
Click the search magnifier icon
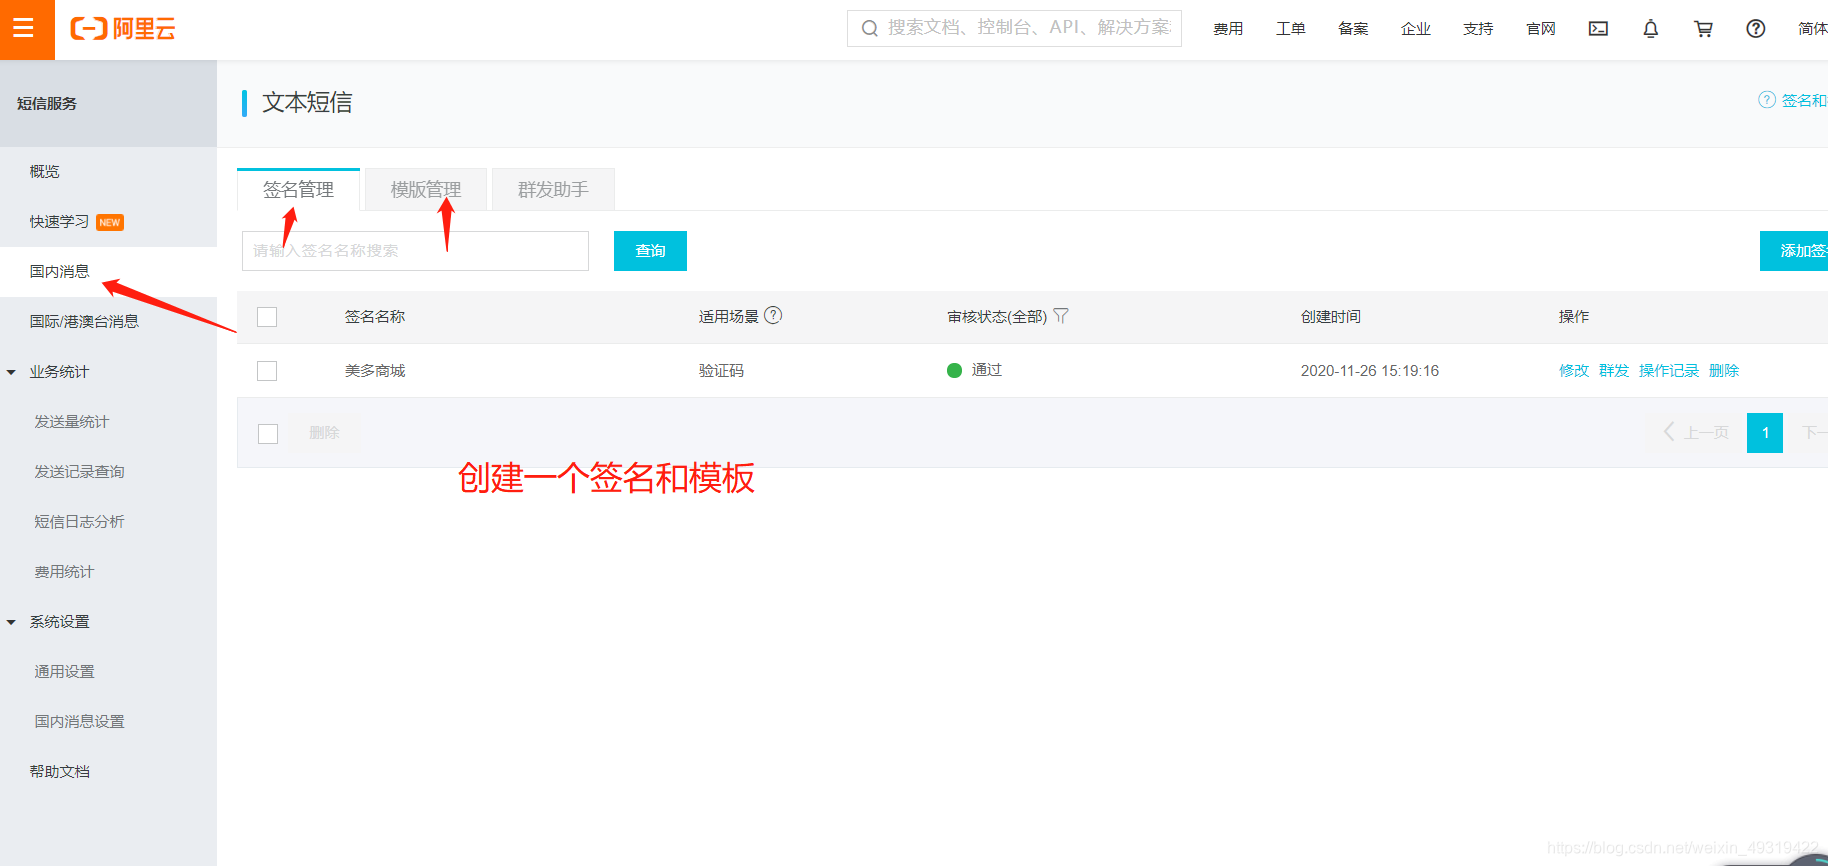tap(870, 28)
